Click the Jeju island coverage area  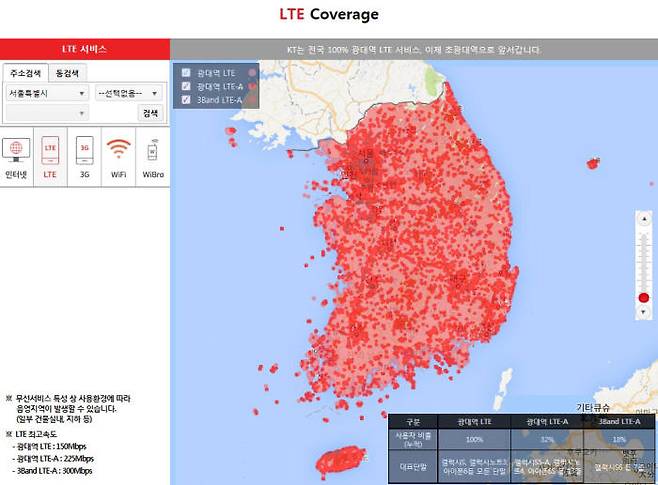[339, 461]
